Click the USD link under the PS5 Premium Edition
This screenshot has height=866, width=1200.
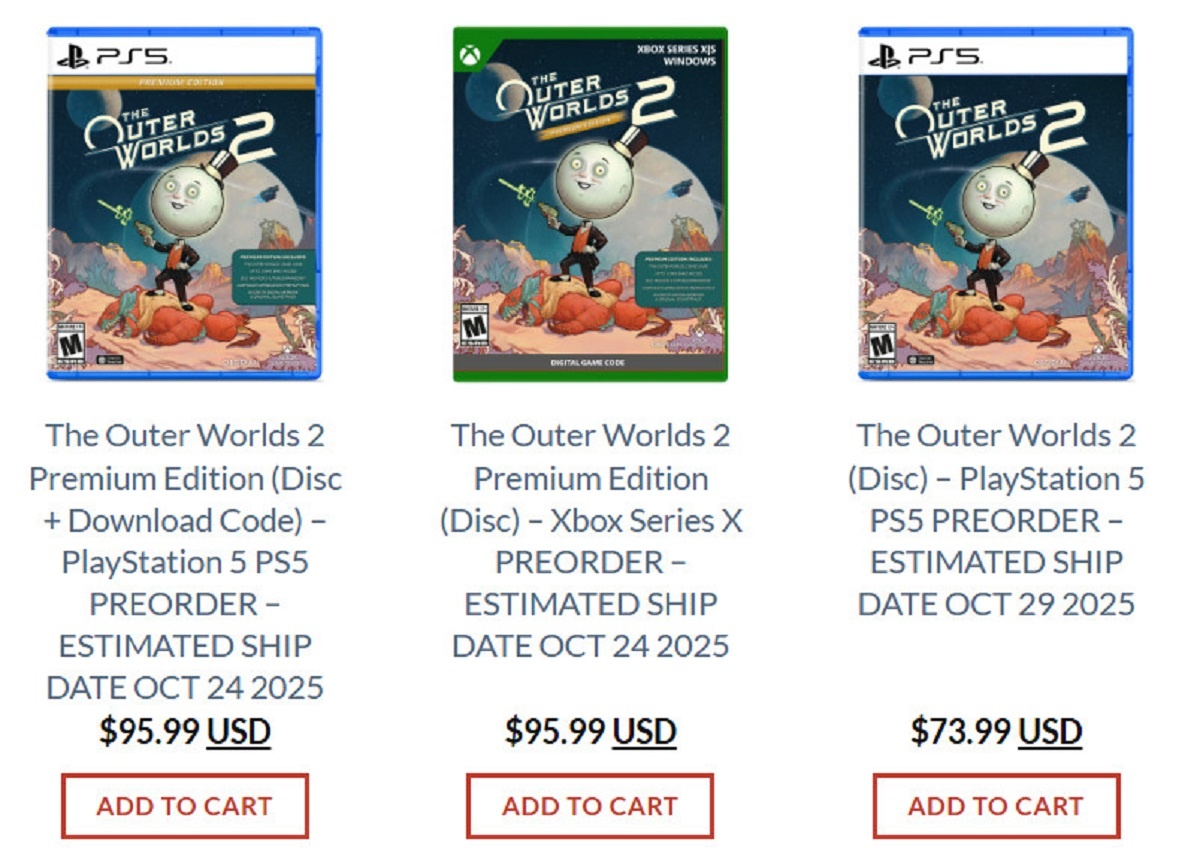coord(239,732)
